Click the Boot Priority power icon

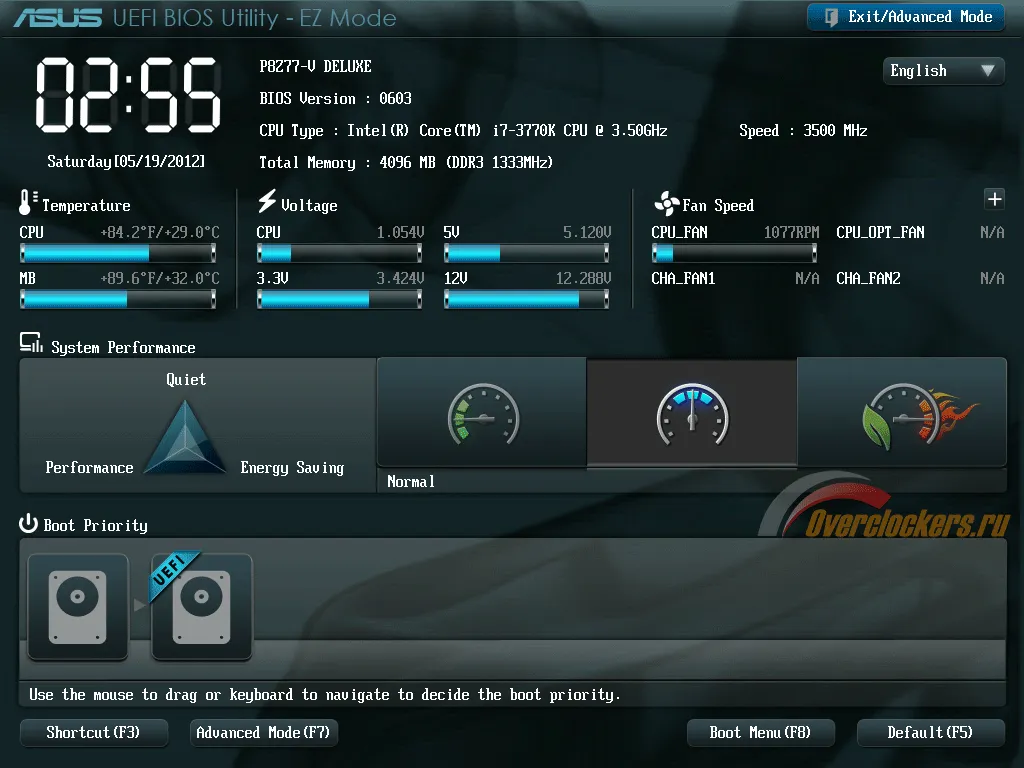point(28,523)
